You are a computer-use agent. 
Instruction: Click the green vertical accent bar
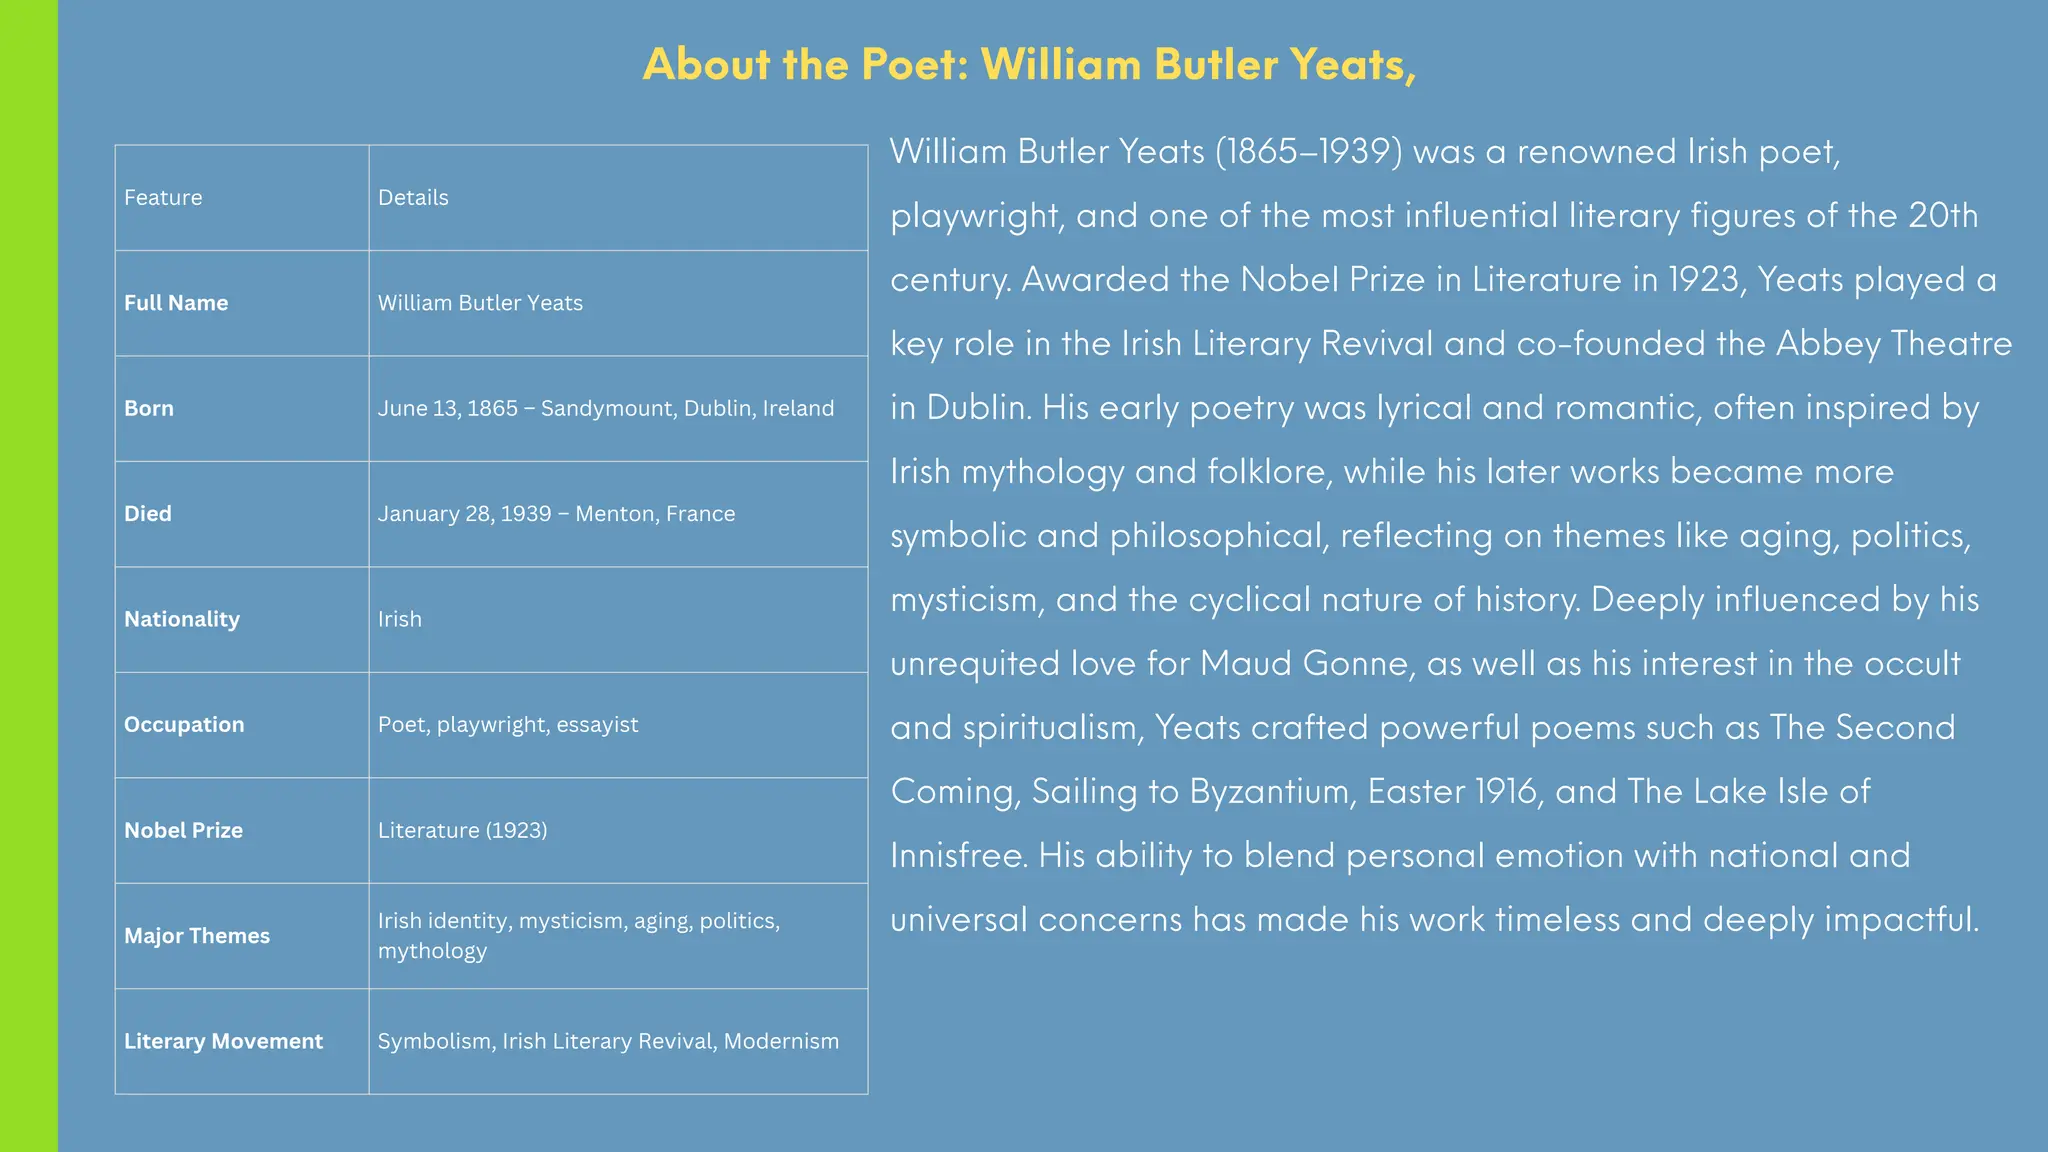[x=28, y=576]
